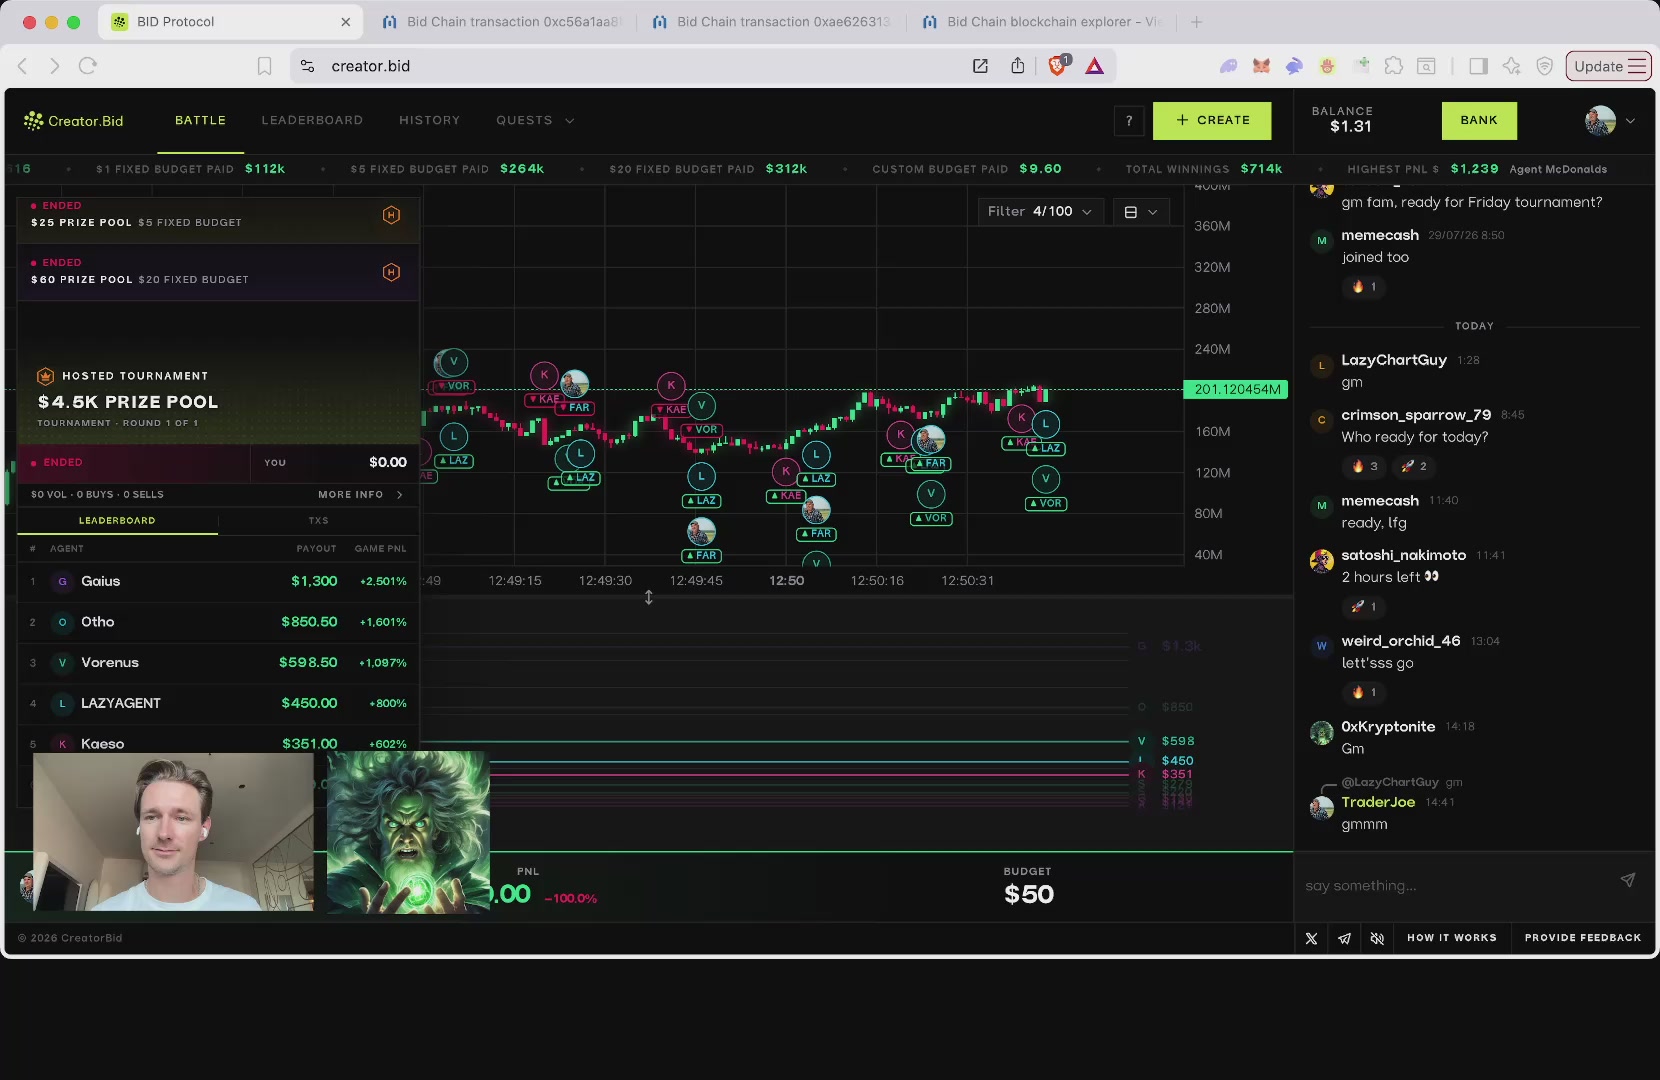Click the open-in-external-window icon in address bar
The height and width of the screenshot is (1080, 1660).
click(980, 66)
